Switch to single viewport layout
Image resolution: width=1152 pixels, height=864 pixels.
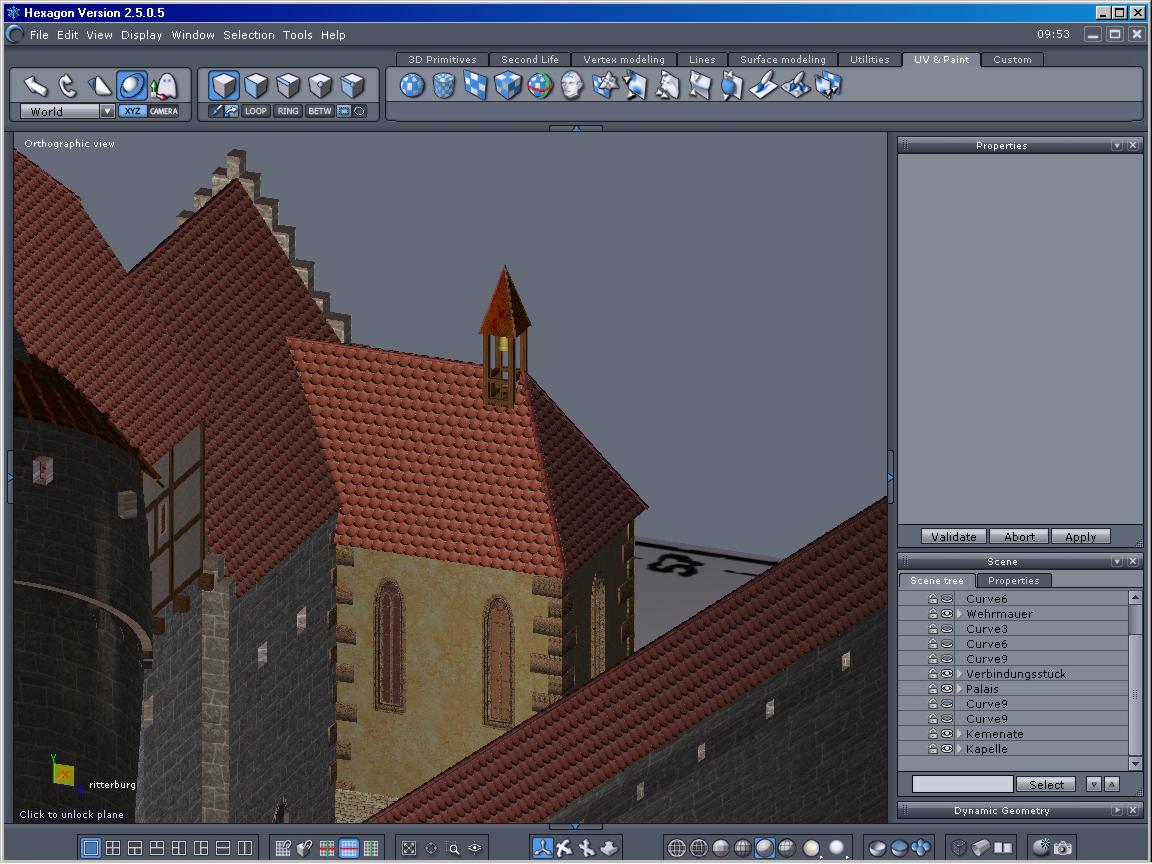point(90,849)
